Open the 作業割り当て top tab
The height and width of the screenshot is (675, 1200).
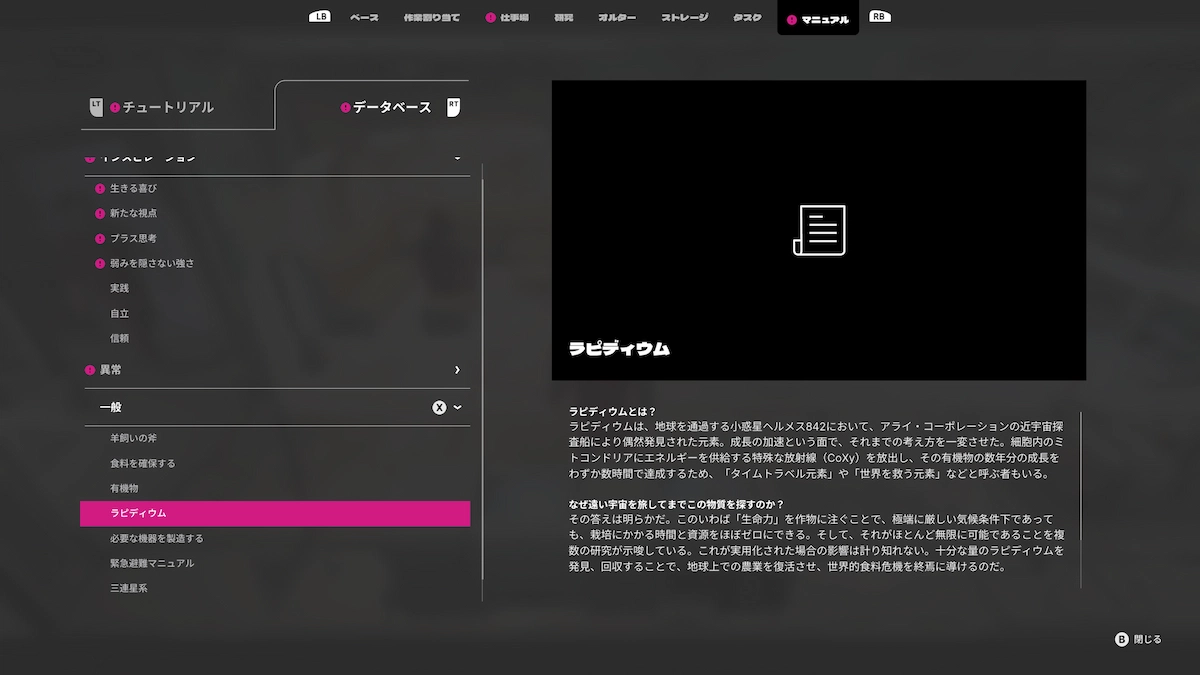432,18
